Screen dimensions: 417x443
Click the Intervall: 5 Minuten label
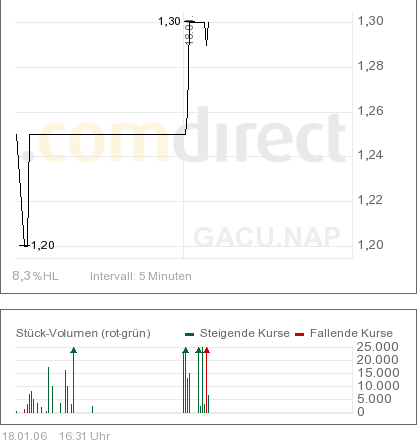[141, 276]
